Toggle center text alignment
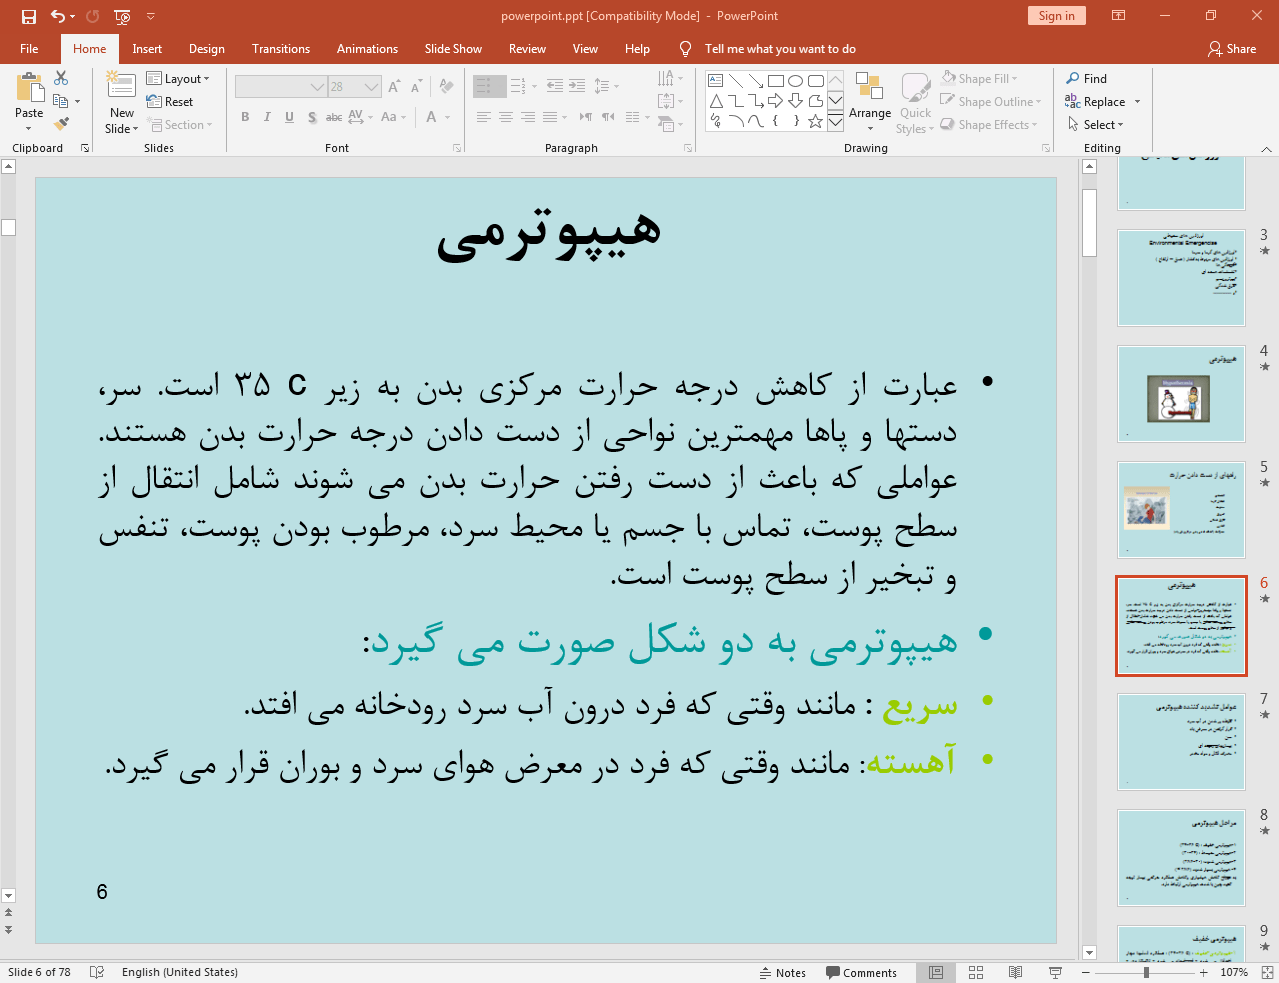 pyautogui.click(x=506, y=117)
